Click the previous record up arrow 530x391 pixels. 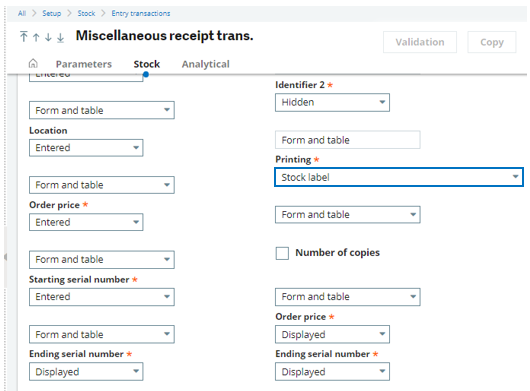(x=36, y=37)
